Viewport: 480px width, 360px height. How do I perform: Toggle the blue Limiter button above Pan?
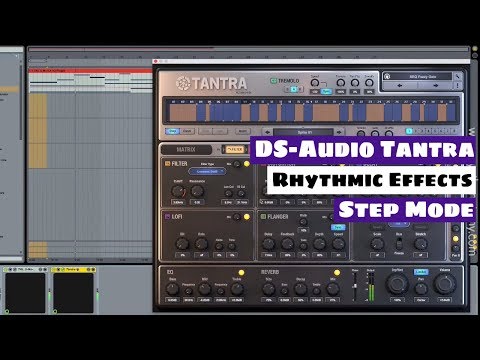(421, 272)
